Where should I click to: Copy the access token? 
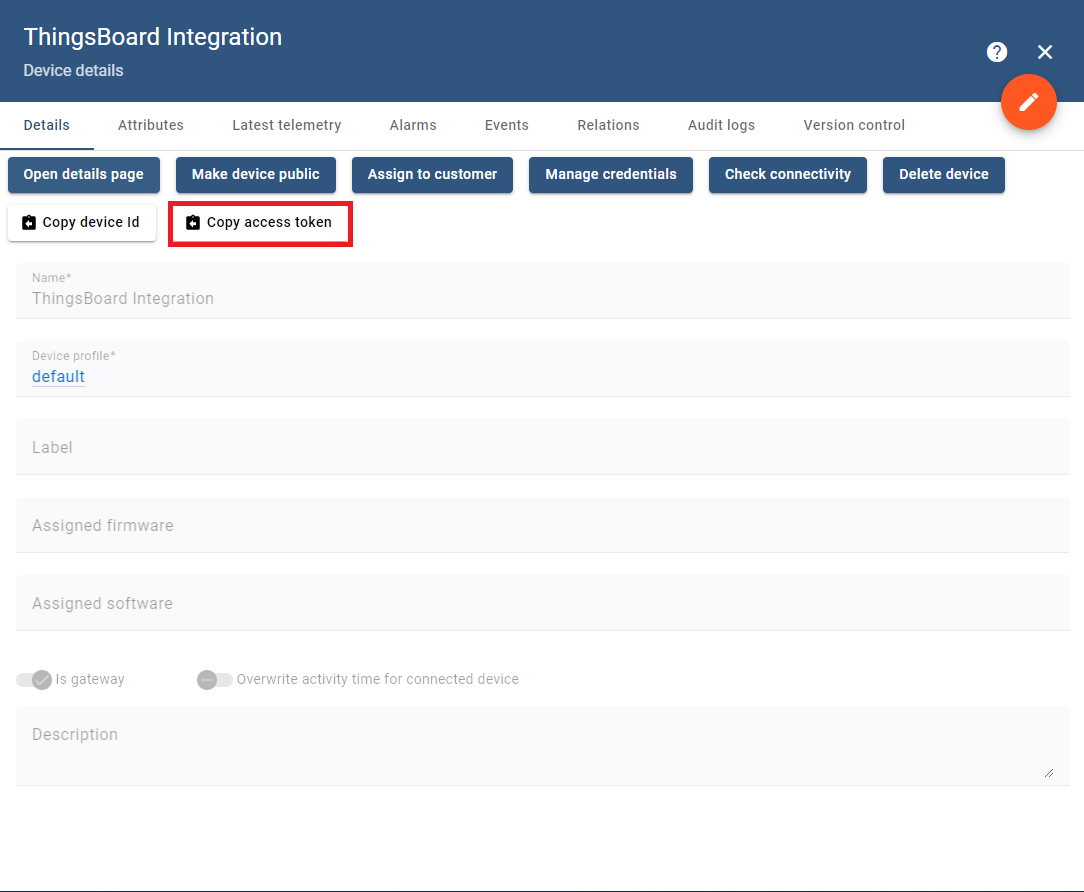point(260,222)
